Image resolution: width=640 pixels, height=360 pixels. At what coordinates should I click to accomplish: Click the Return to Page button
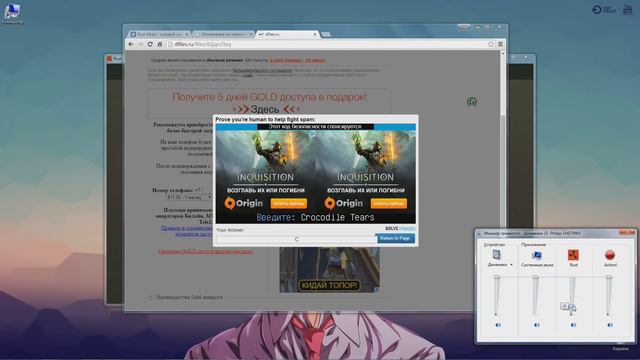point(395,238)
